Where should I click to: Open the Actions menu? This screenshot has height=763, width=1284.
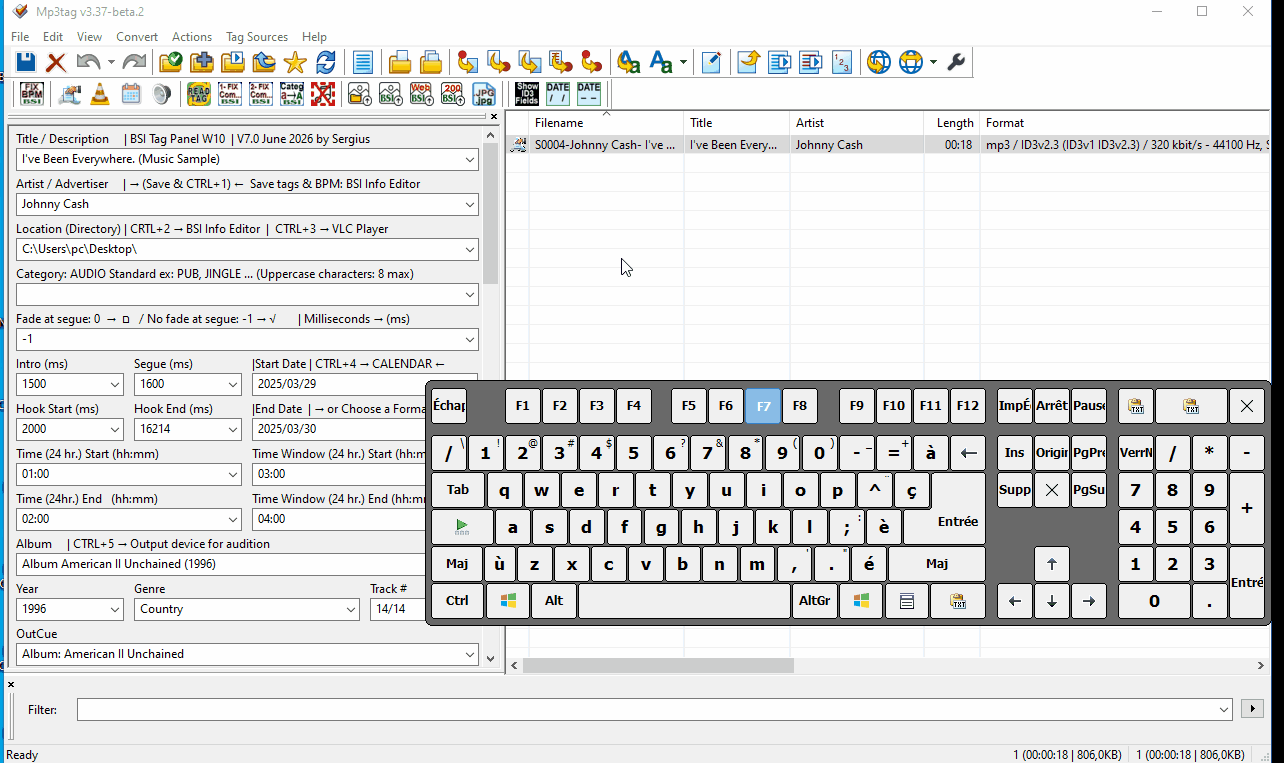(192, 37)
